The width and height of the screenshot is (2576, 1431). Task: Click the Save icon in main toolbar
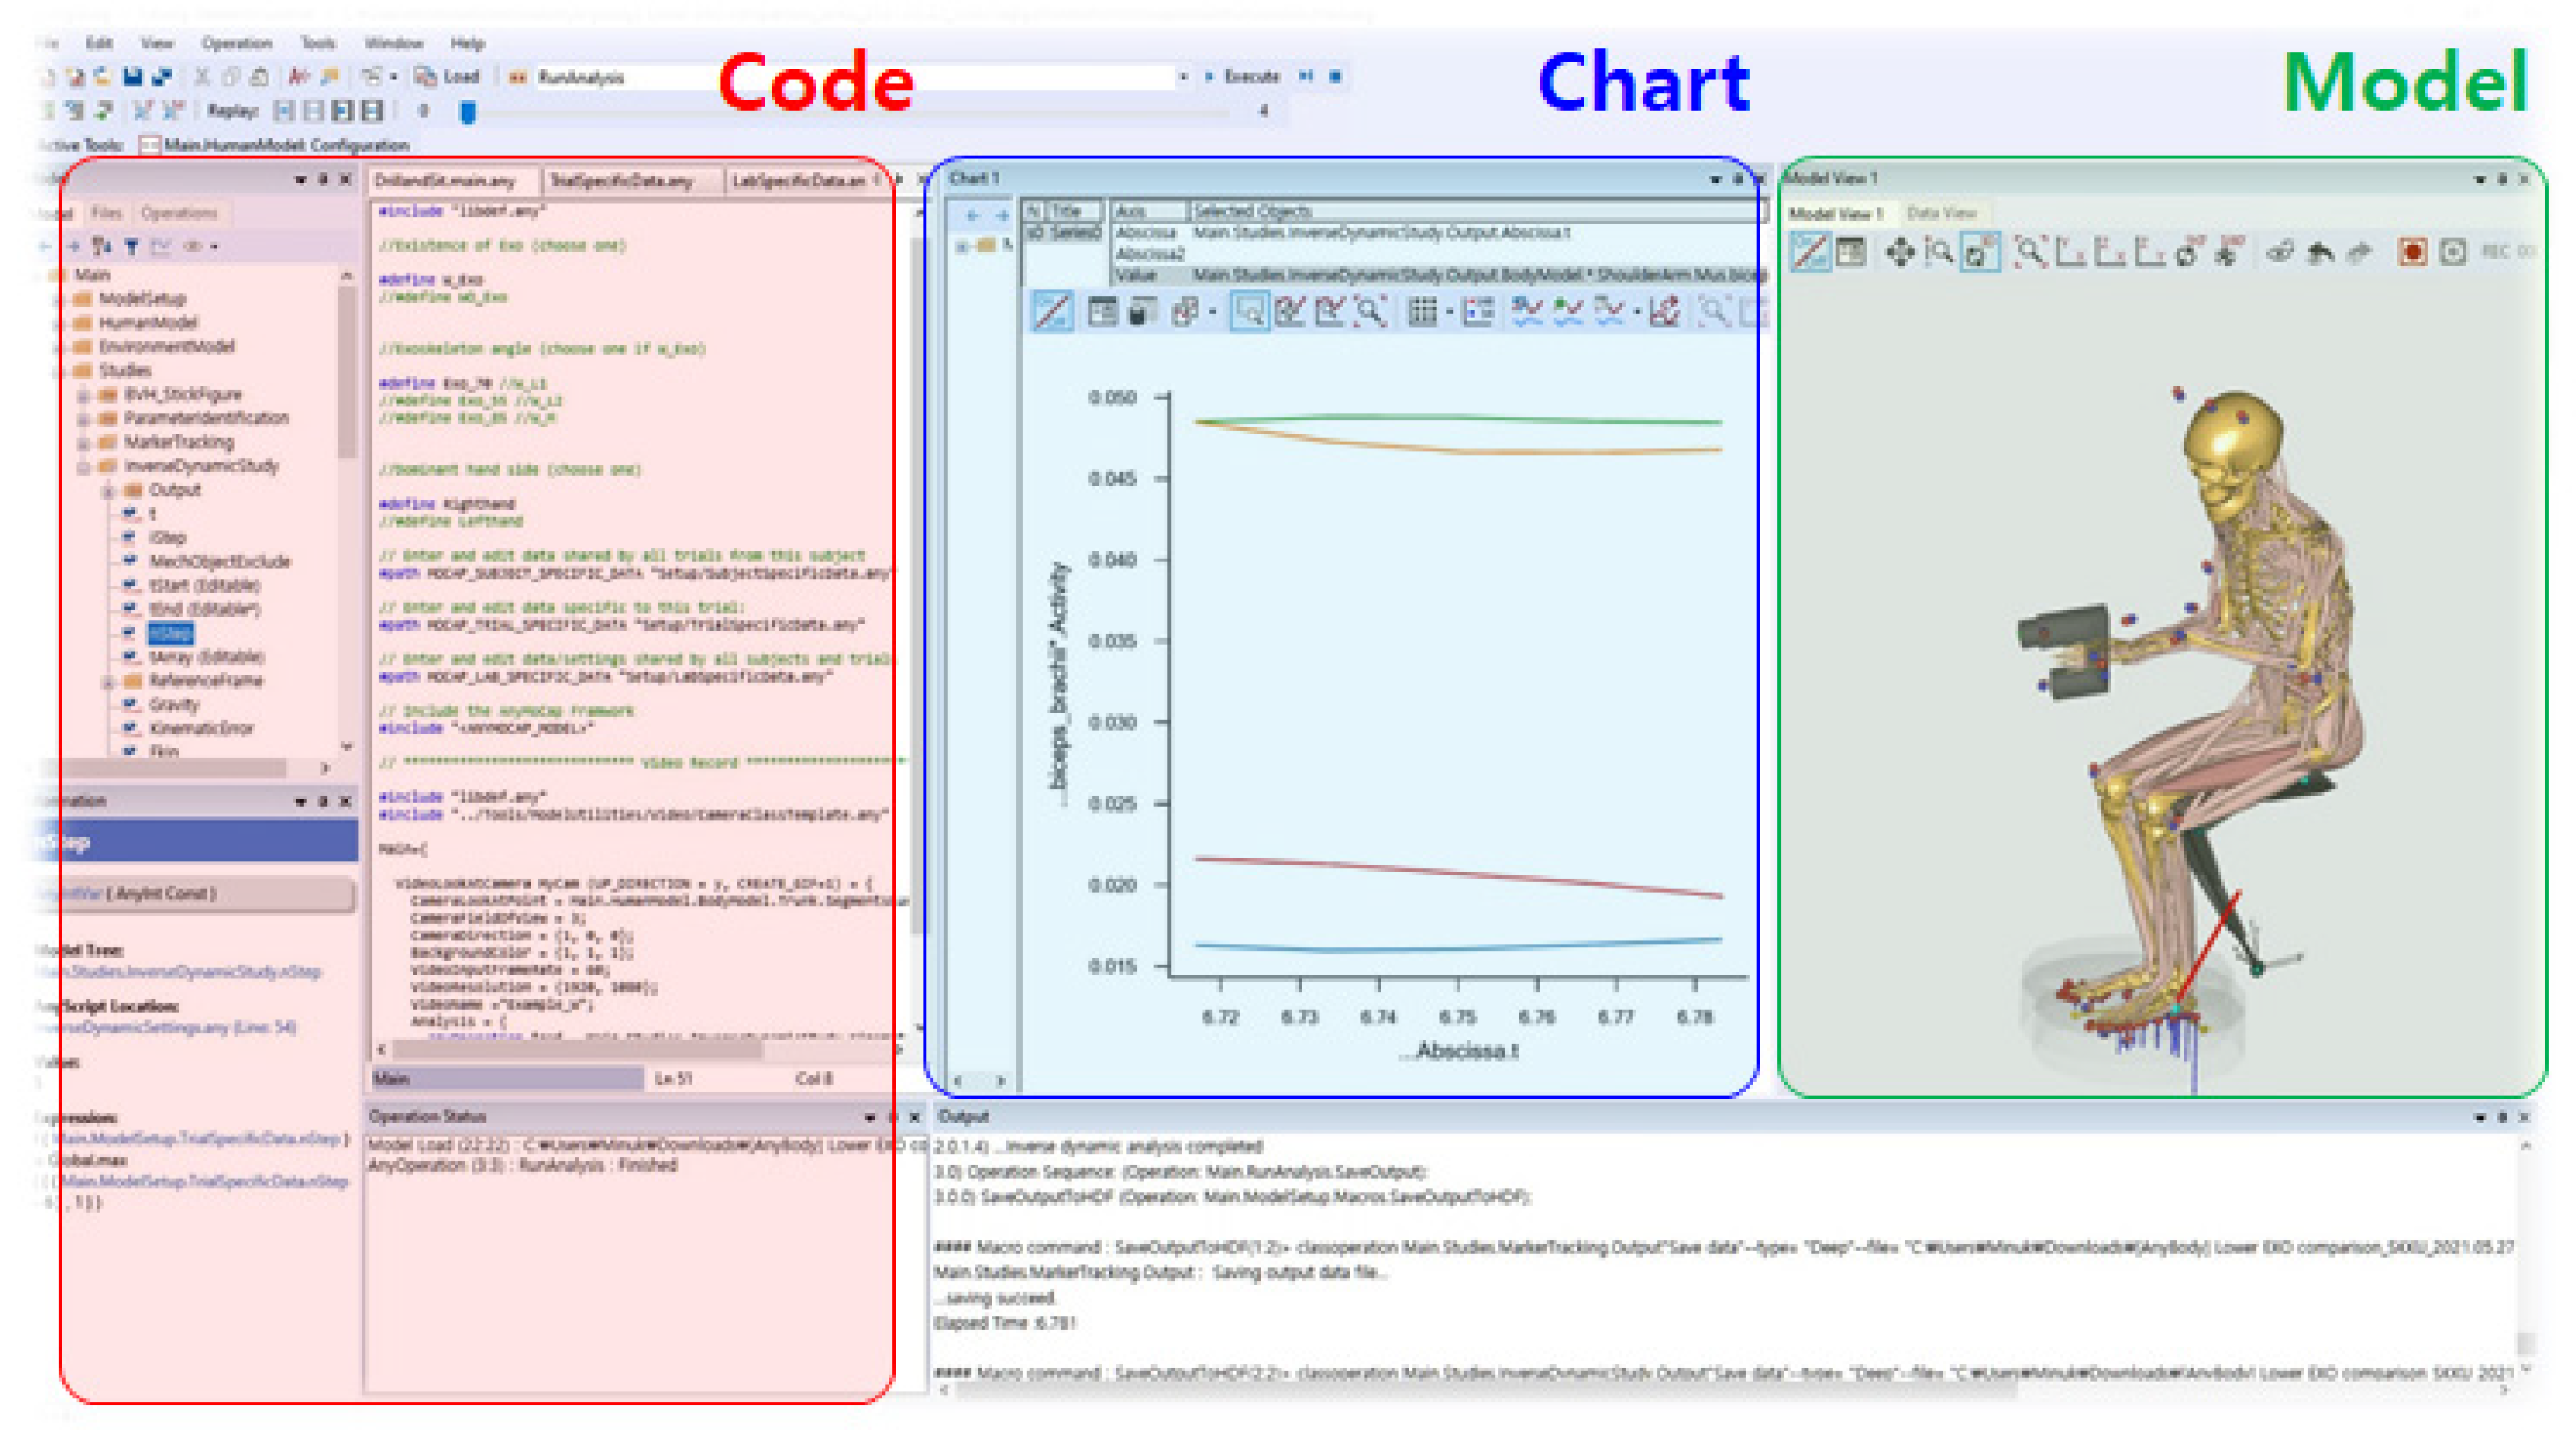131,76
